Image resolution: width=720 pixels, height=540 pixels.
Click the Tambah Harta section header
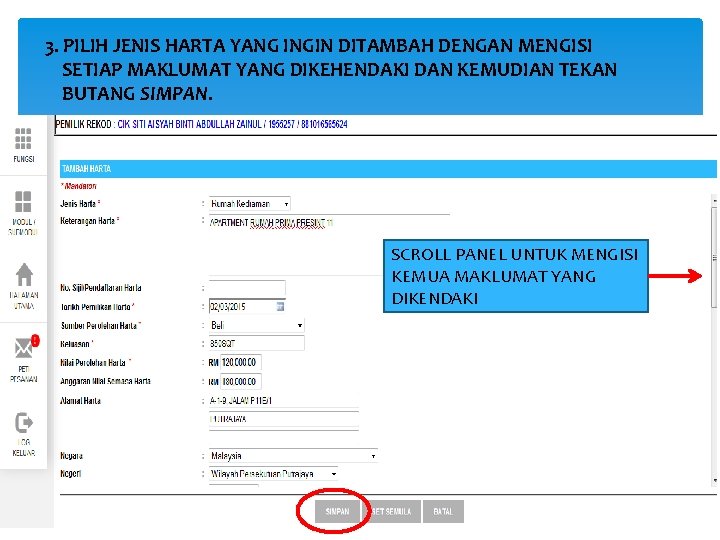388,169
